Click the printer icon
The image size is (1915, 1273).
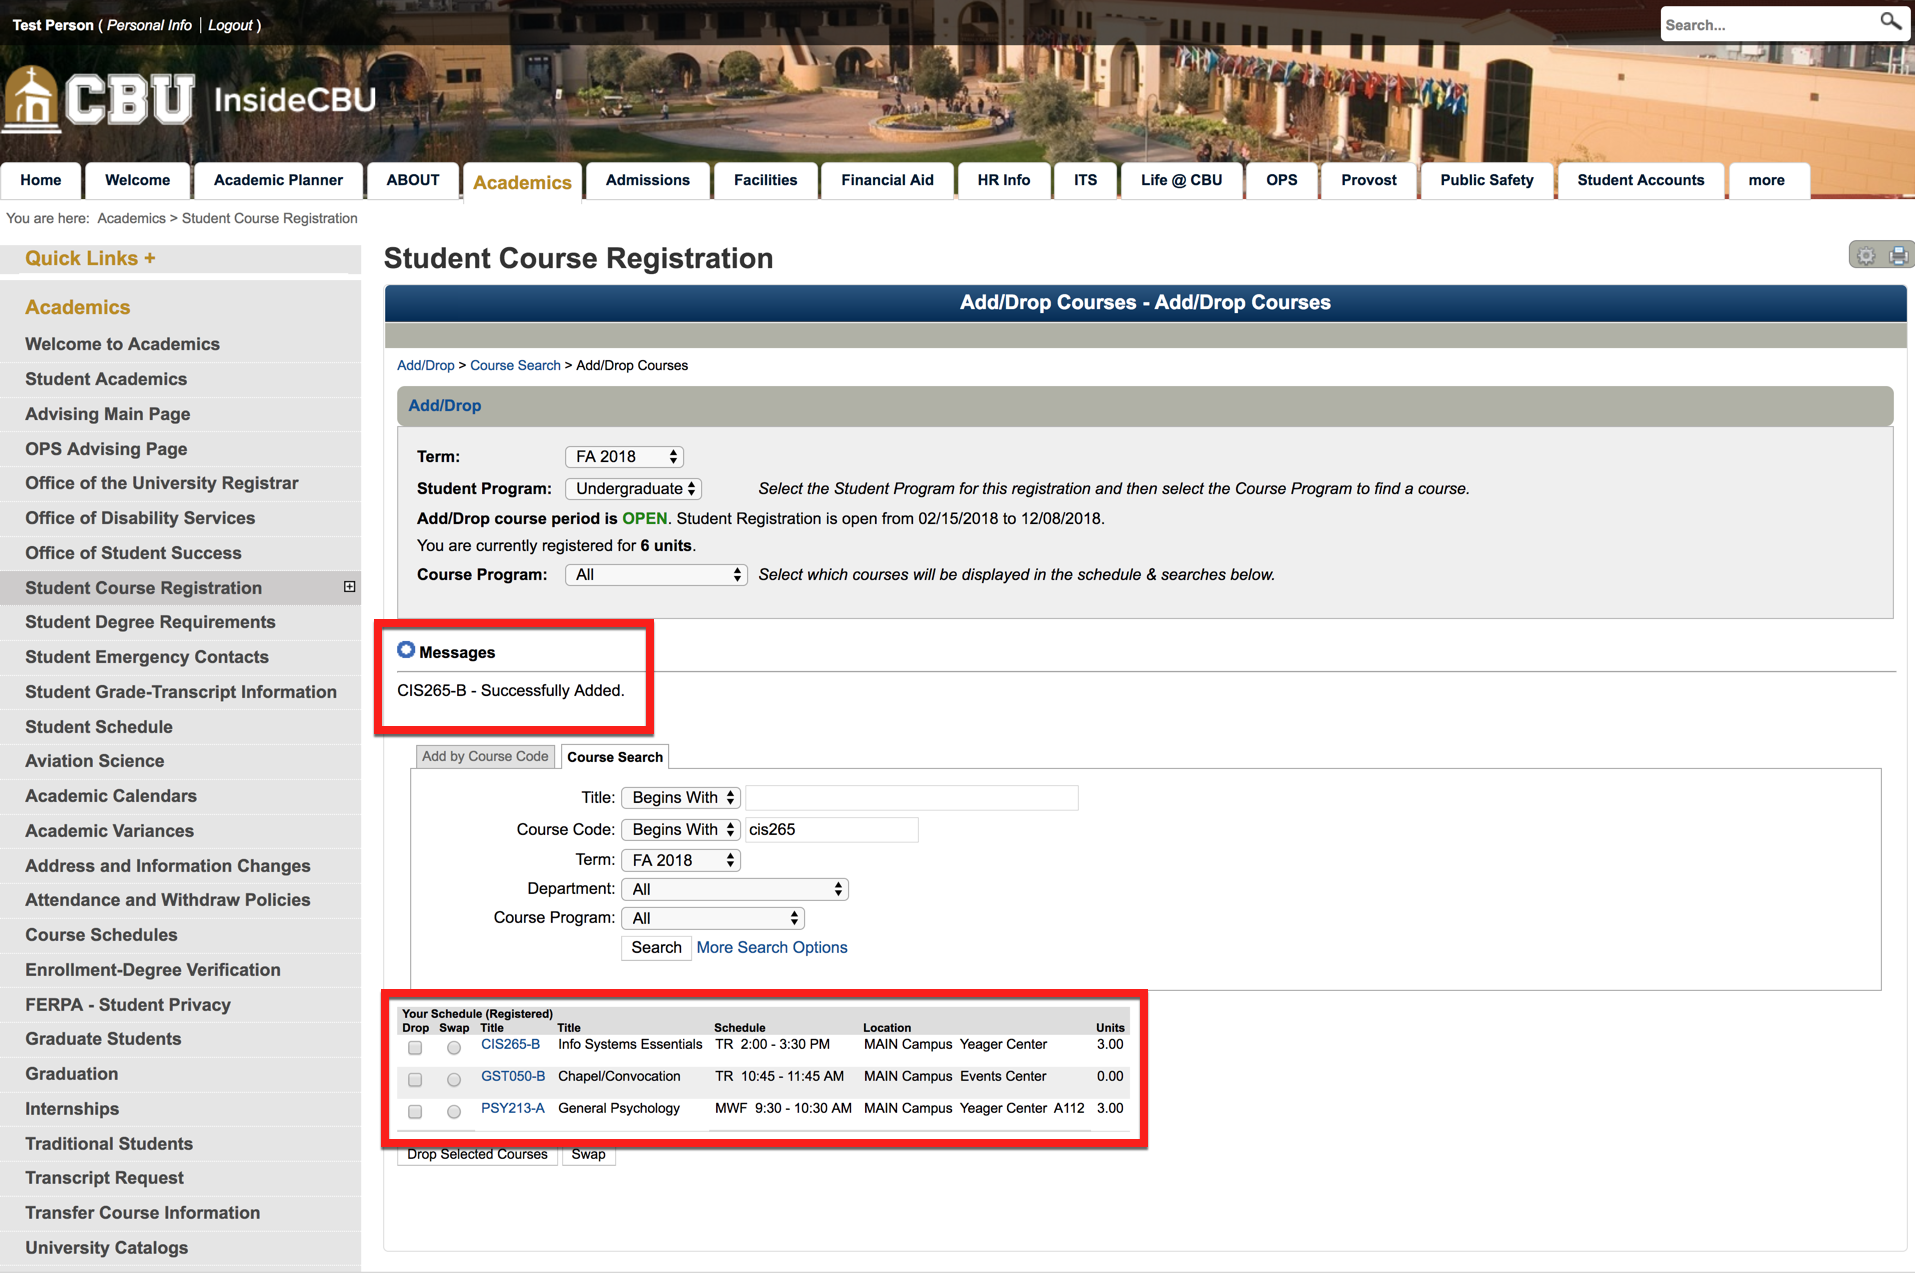click(1898, 256)
